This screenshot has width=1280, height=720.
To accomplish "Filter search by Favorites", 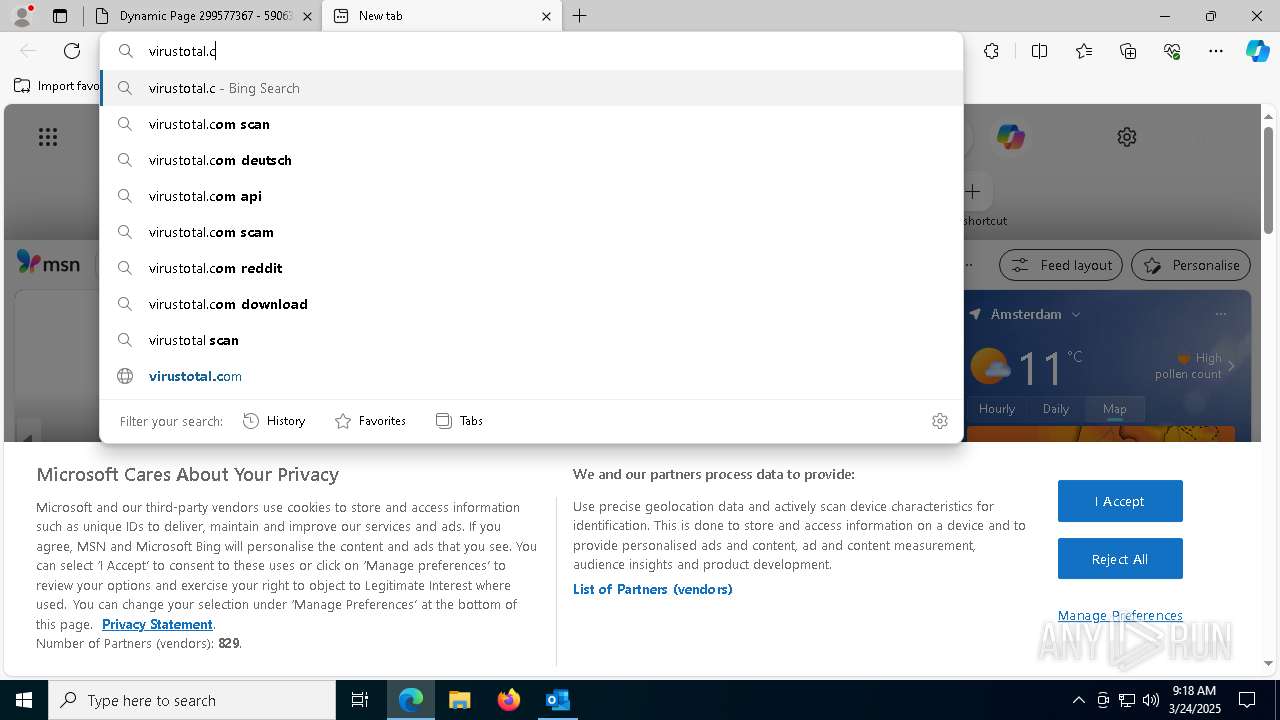I will point(370,421).
